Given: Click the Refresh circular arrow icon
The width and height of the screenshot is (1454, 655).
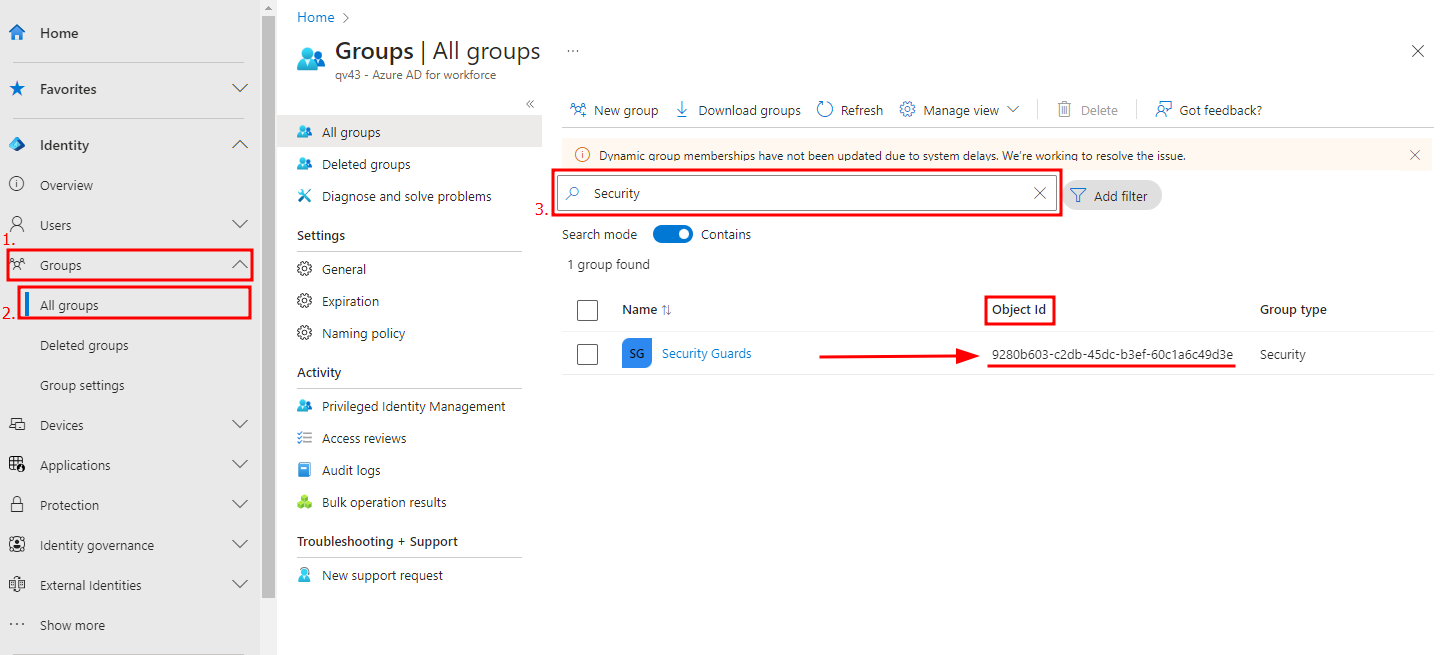Looking at the screenshot, I should click(825, 110).
